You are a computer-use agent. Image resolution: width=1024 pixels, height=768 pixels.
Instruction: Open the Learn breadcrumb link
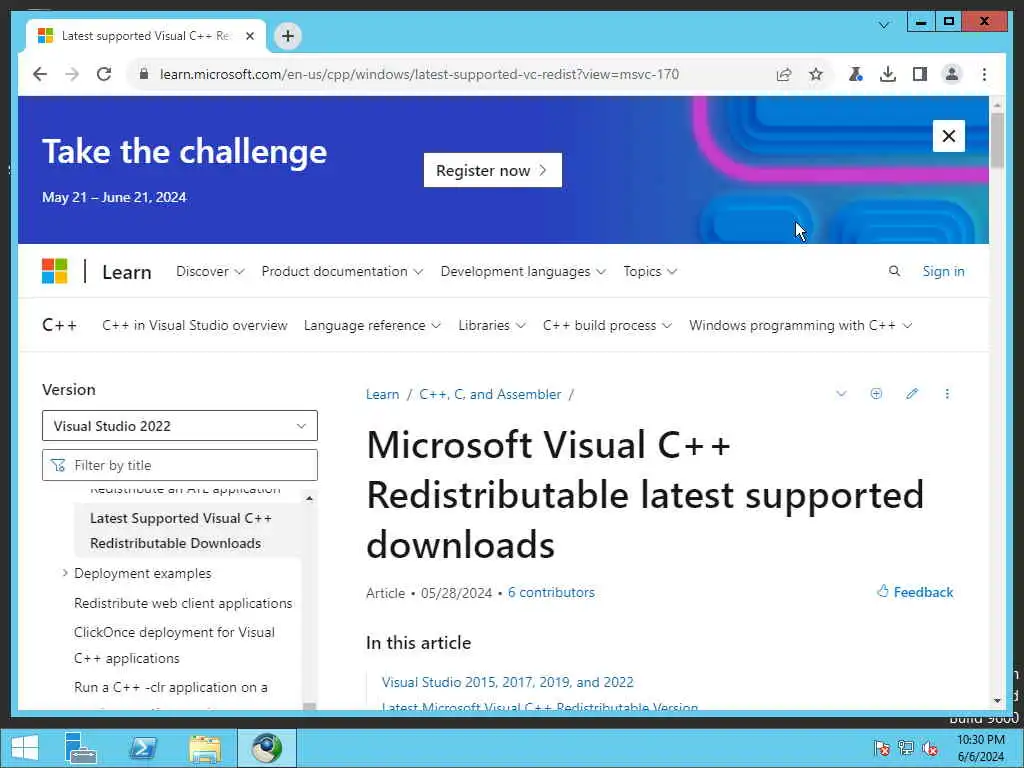pos(382,394)
